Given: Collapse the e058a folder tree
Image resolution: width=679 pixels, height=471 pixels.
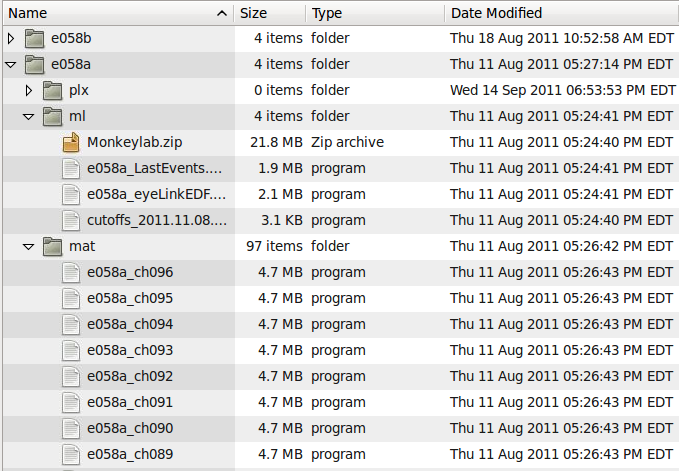Looking at the screenshot, I should click(11, 64).
